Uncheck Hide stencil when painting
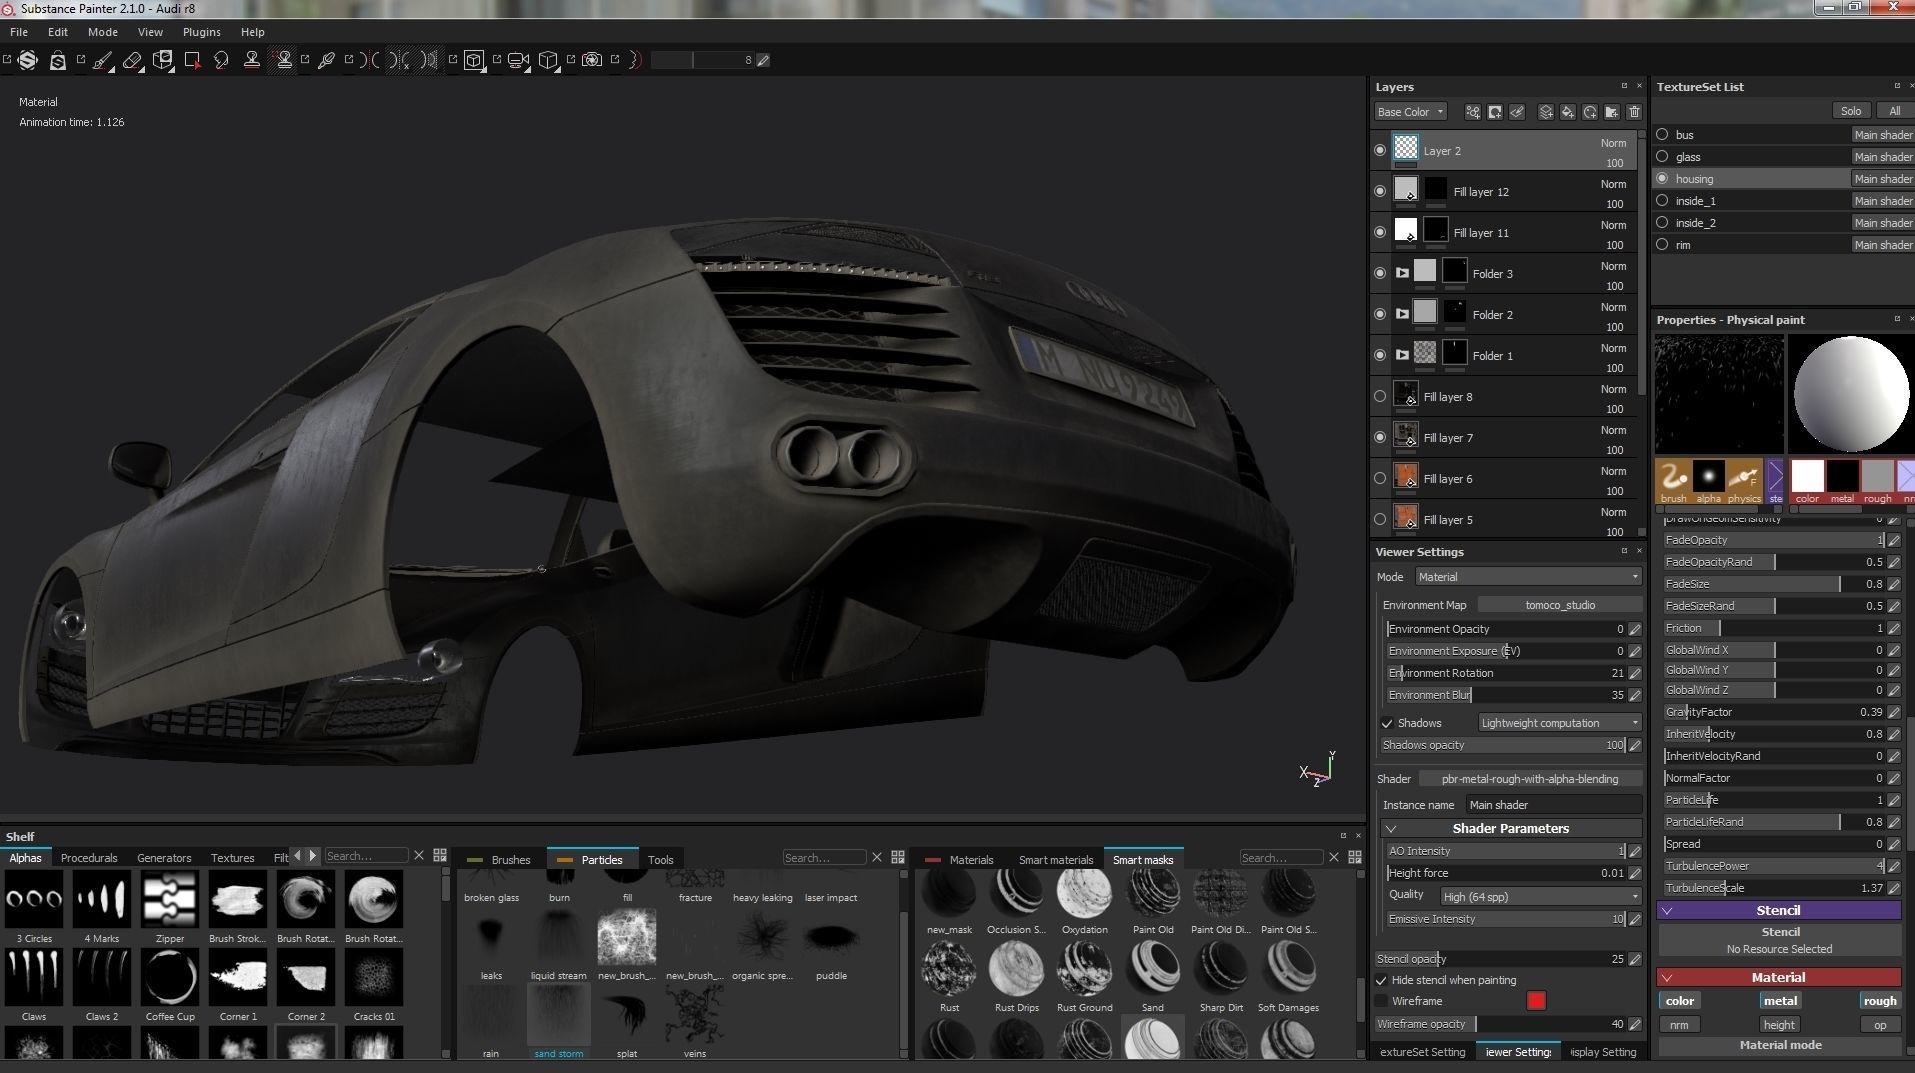The width and height of the screenshot is (1915, 1073). point(1381,980)
